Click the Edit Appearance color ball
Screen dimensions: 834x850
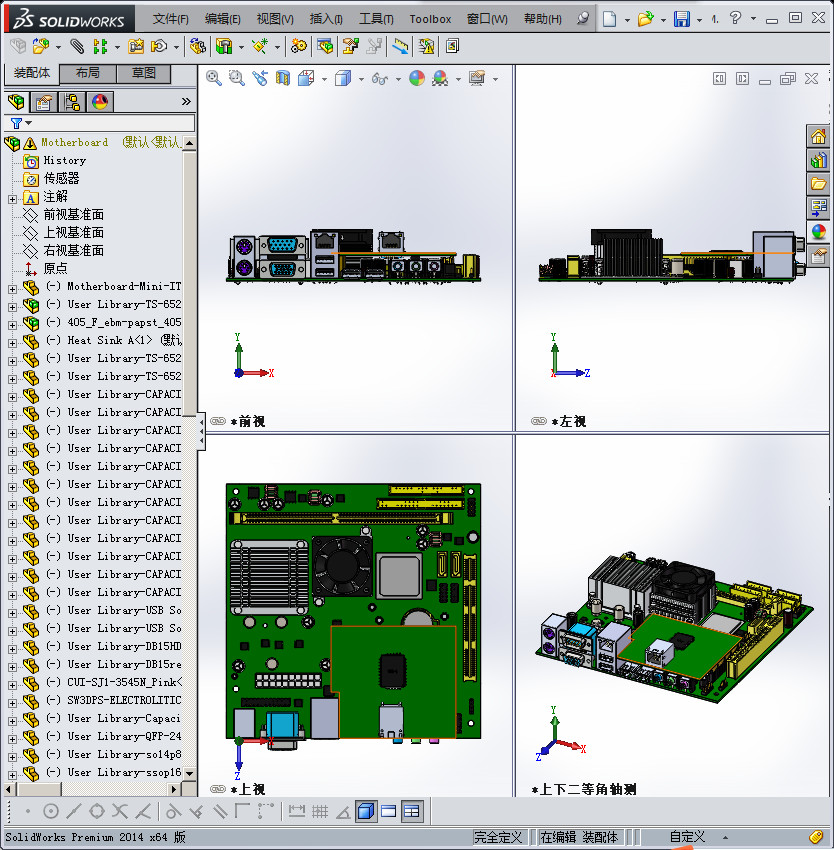coord(416,79)
